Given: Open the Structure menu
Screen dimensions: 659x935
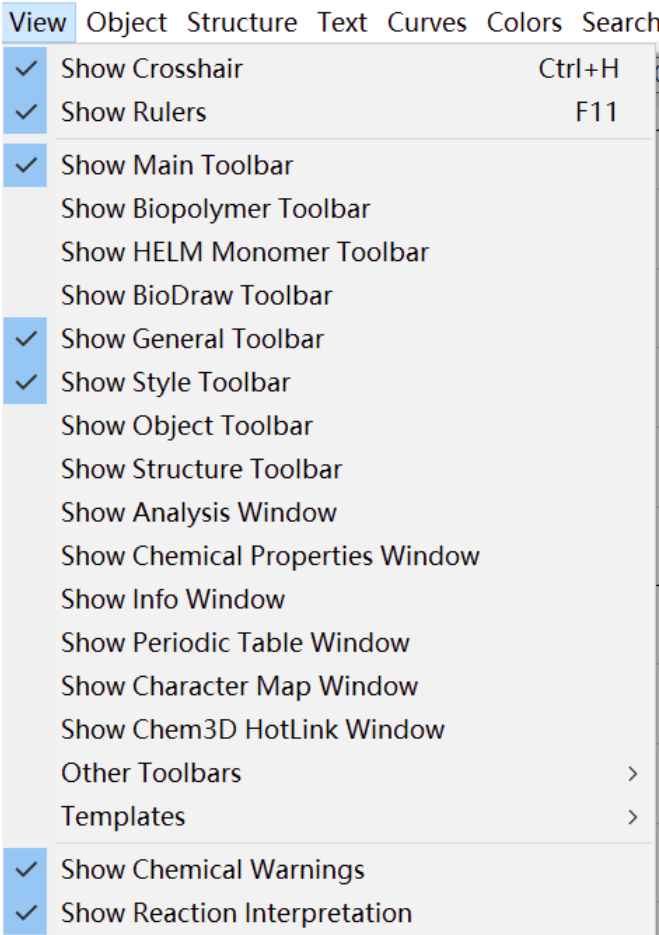Looking at the screenshot, I should coord(242,23).
